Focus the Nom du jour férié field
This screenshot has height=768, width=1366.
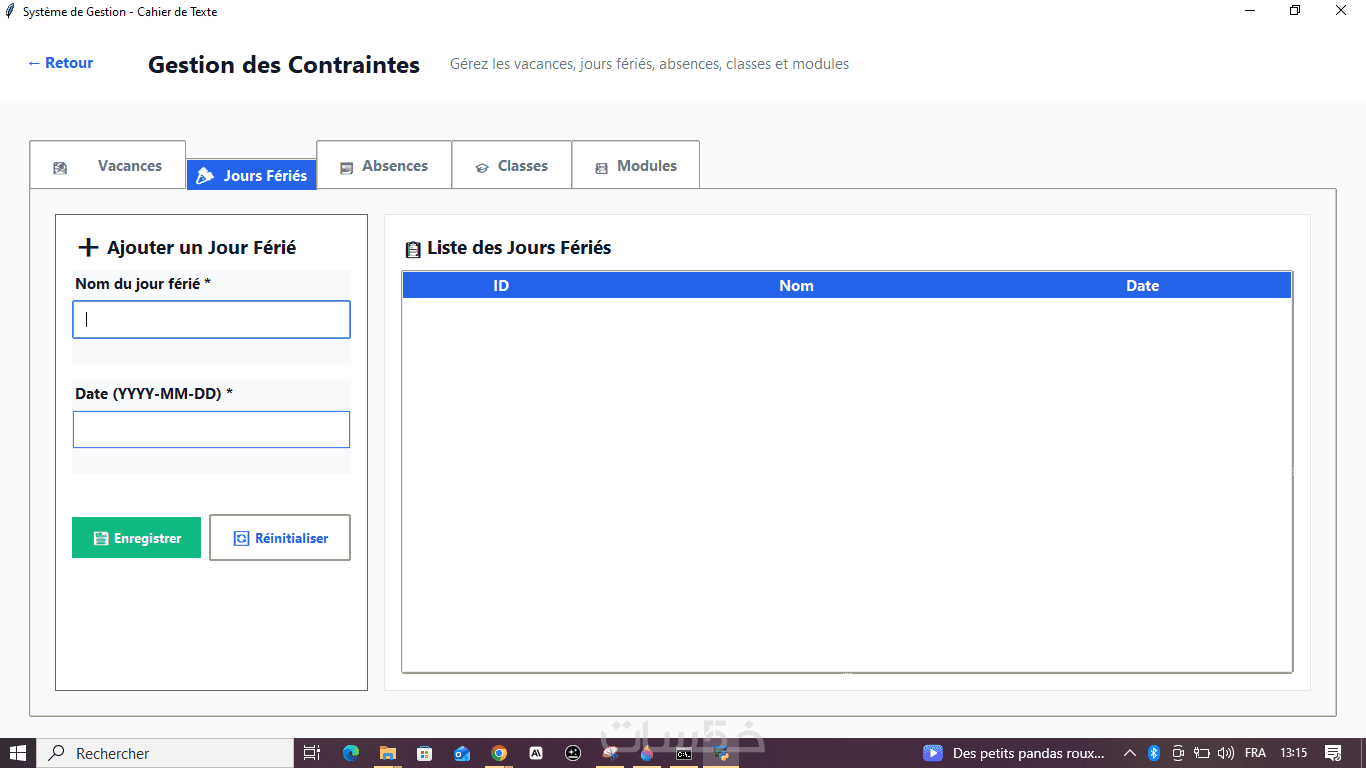point(211,320)
